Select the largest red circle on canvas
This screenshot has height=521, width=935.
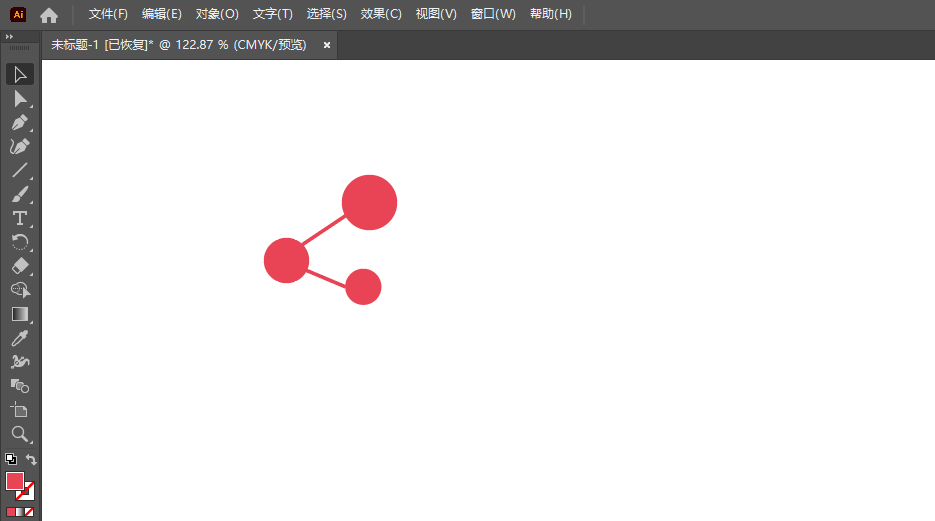369,202
